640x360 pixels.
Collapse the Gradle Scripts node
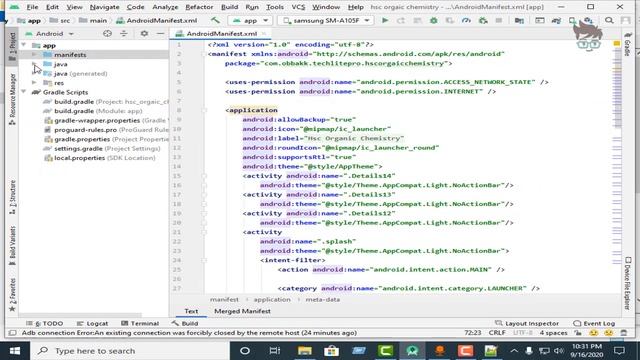(23, 92)
